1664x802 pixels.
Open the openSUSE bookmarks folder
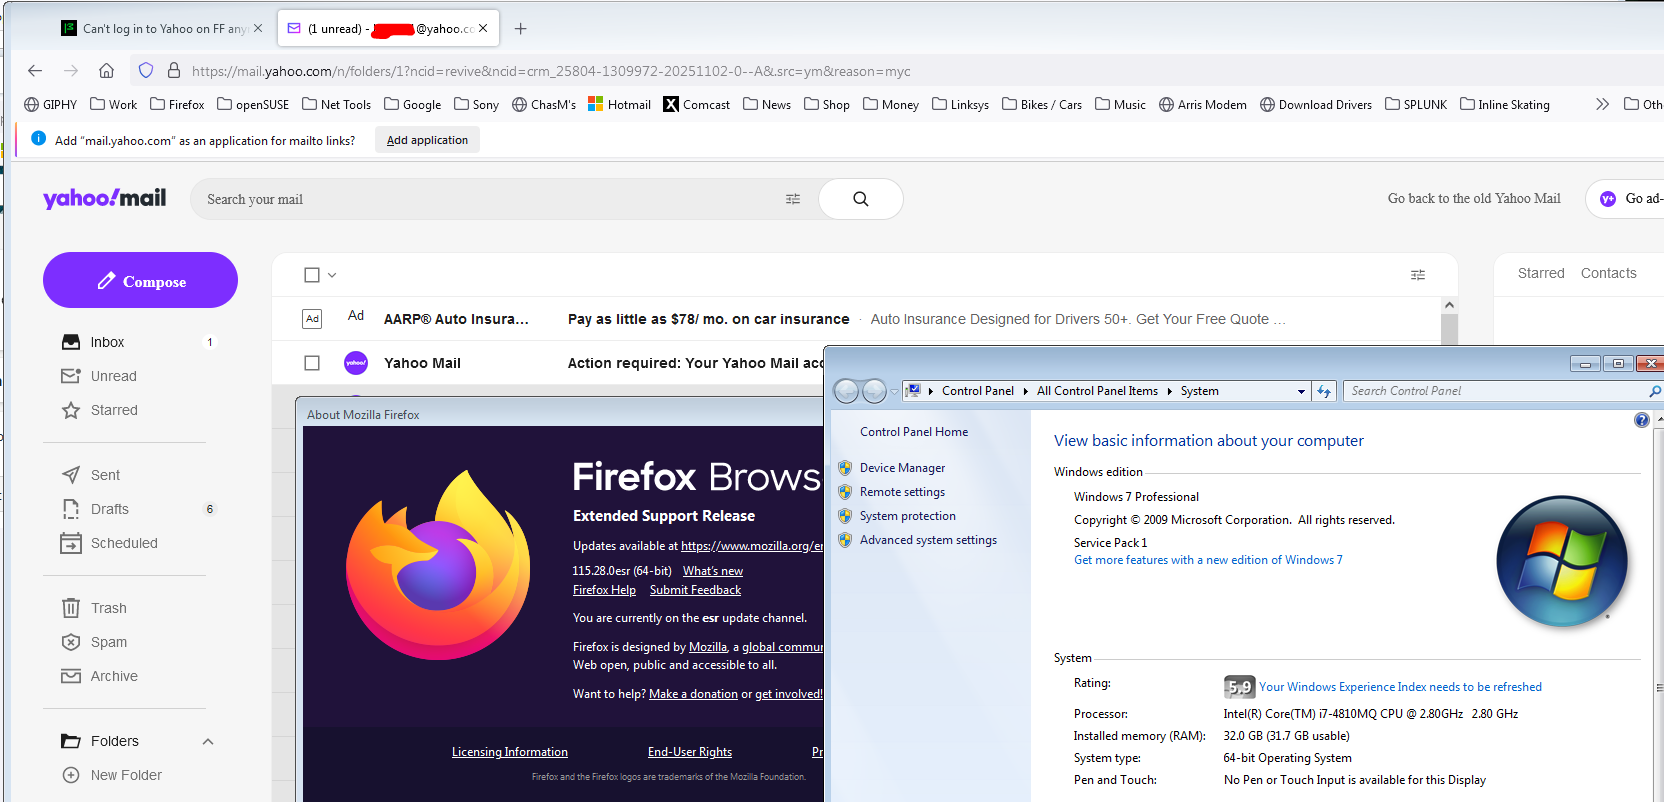(x=252, y=104)
